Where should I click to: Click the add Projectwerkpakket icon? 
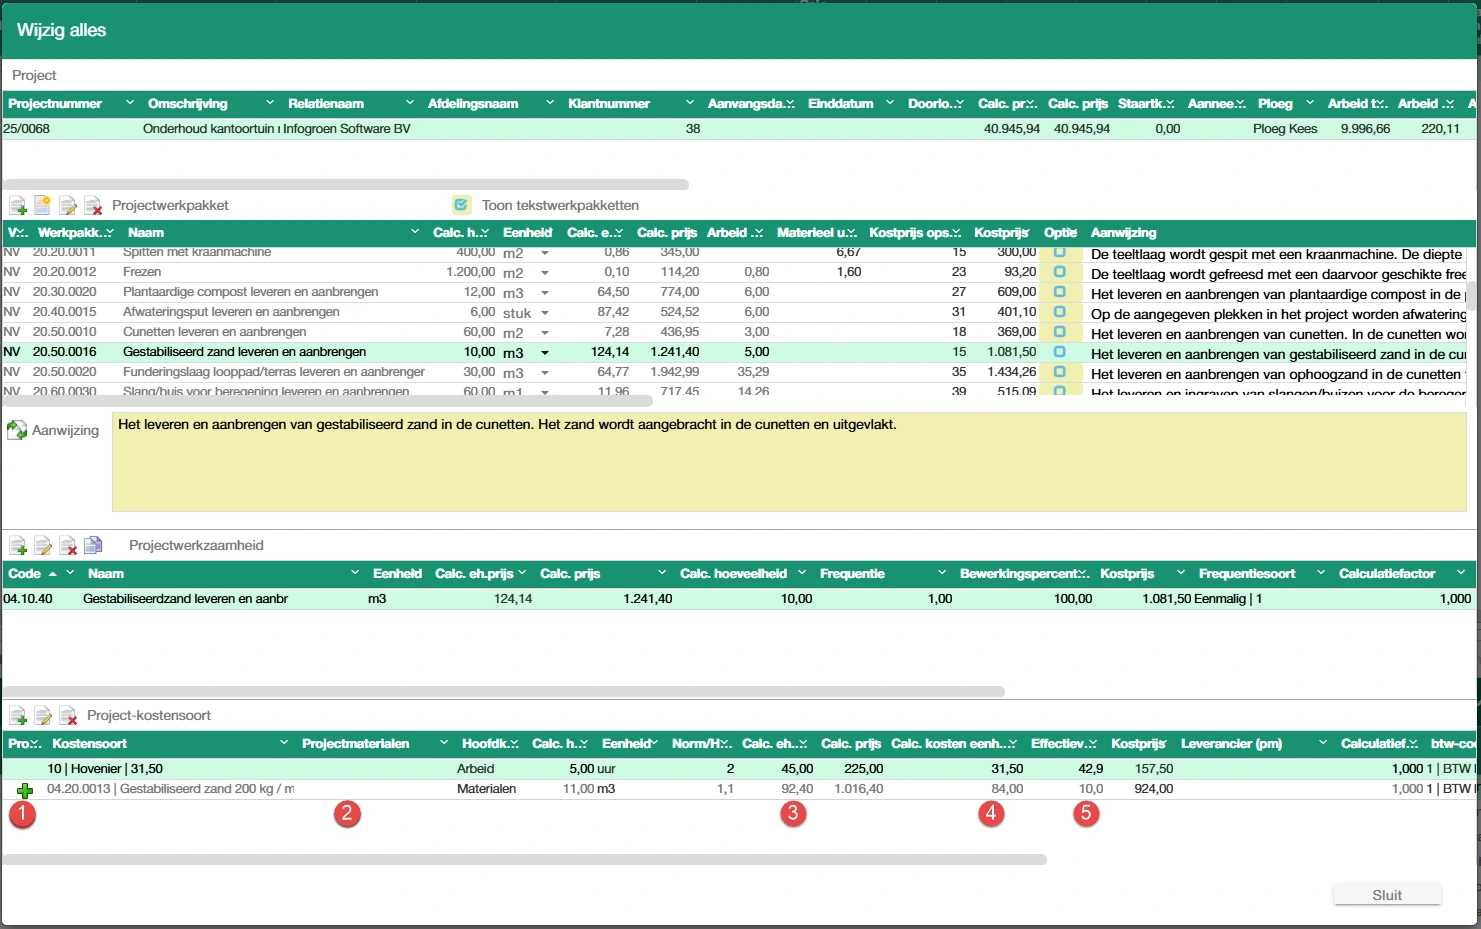(x=18, y=206)
